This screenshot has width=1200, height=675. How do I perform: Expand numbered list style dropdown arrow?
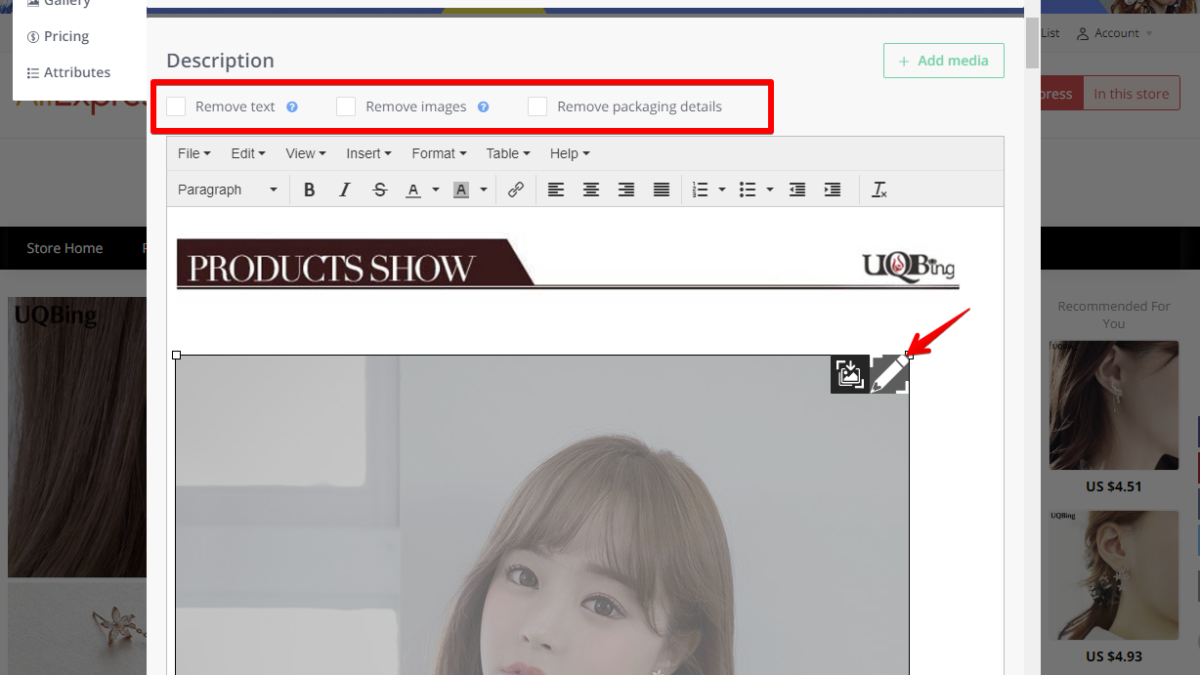pyautogui.click(x=722, y=190)
